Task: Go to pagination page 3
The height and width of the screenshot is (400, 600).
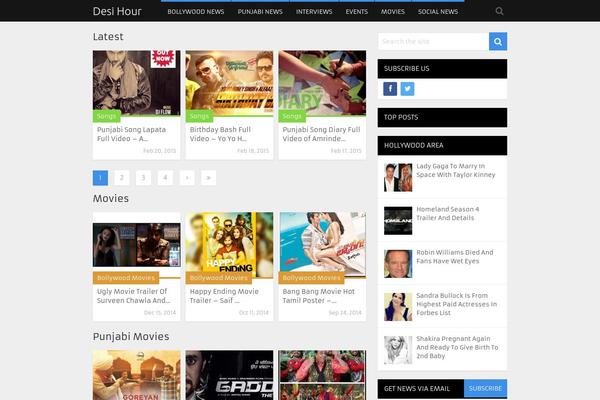Action: (x=143, y=178)
